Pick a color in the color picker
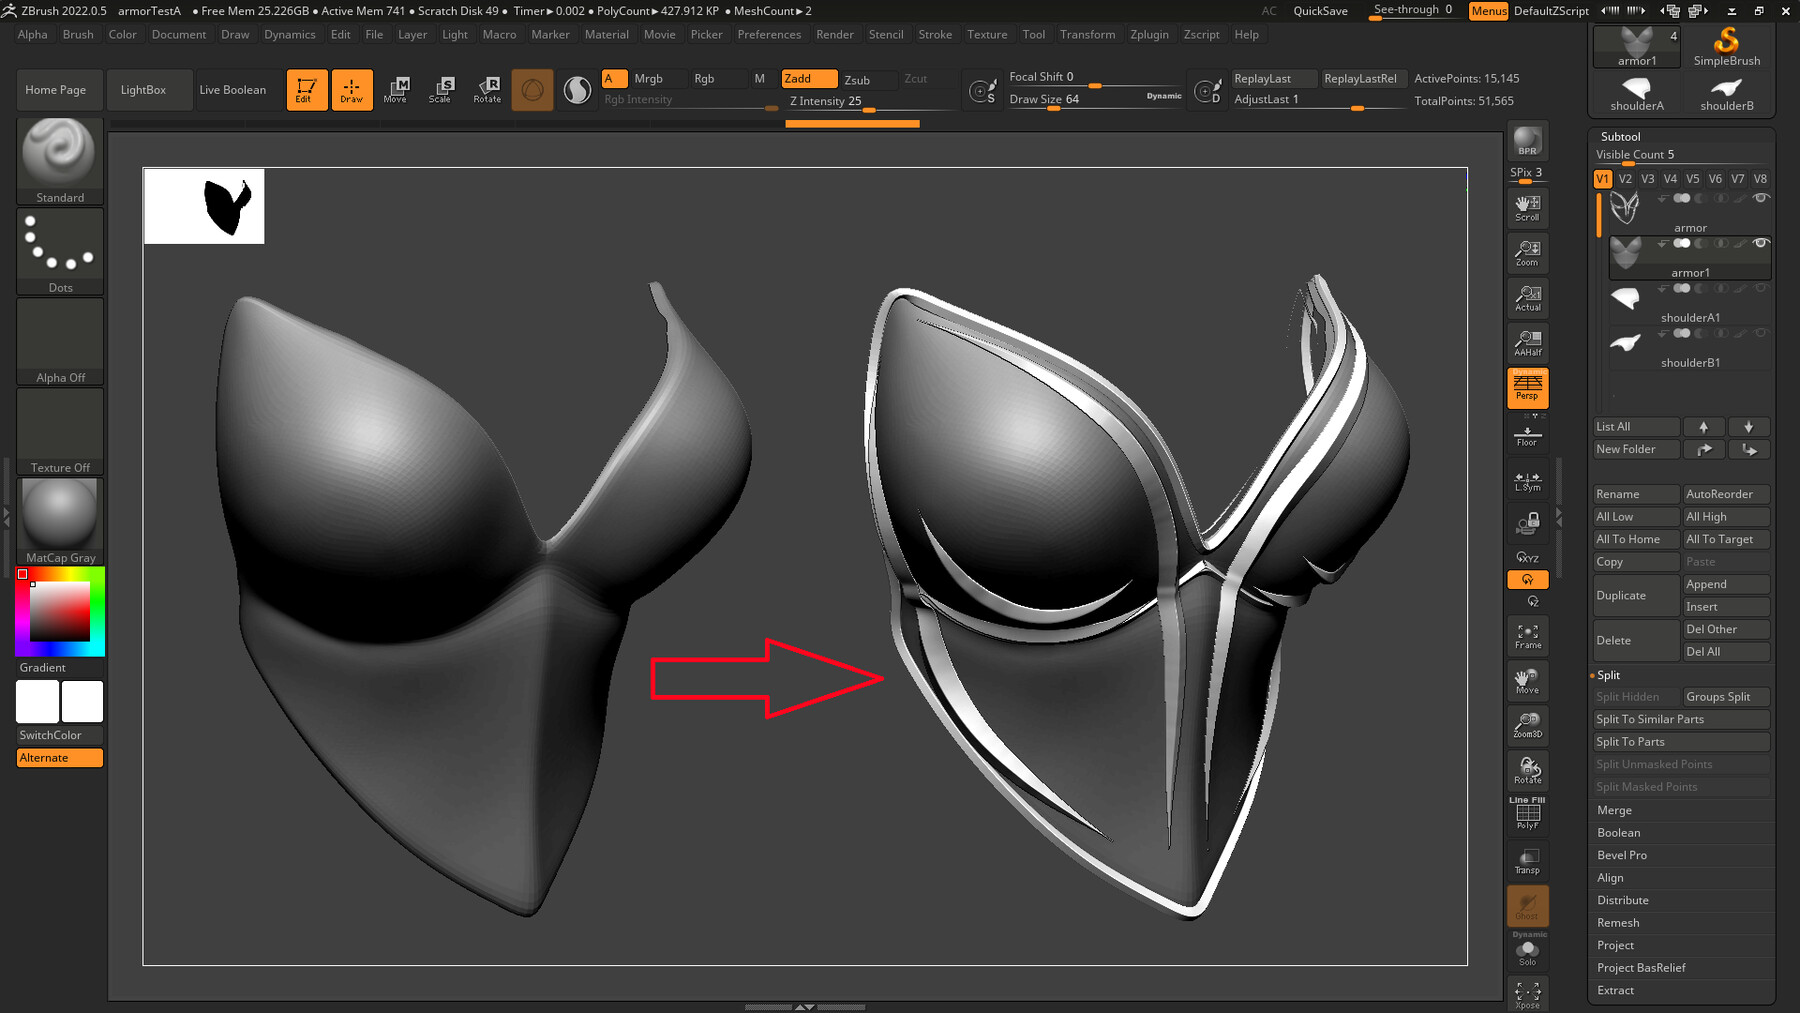Viewport: 1800px width, 1013px height. [x=60, y=611]
